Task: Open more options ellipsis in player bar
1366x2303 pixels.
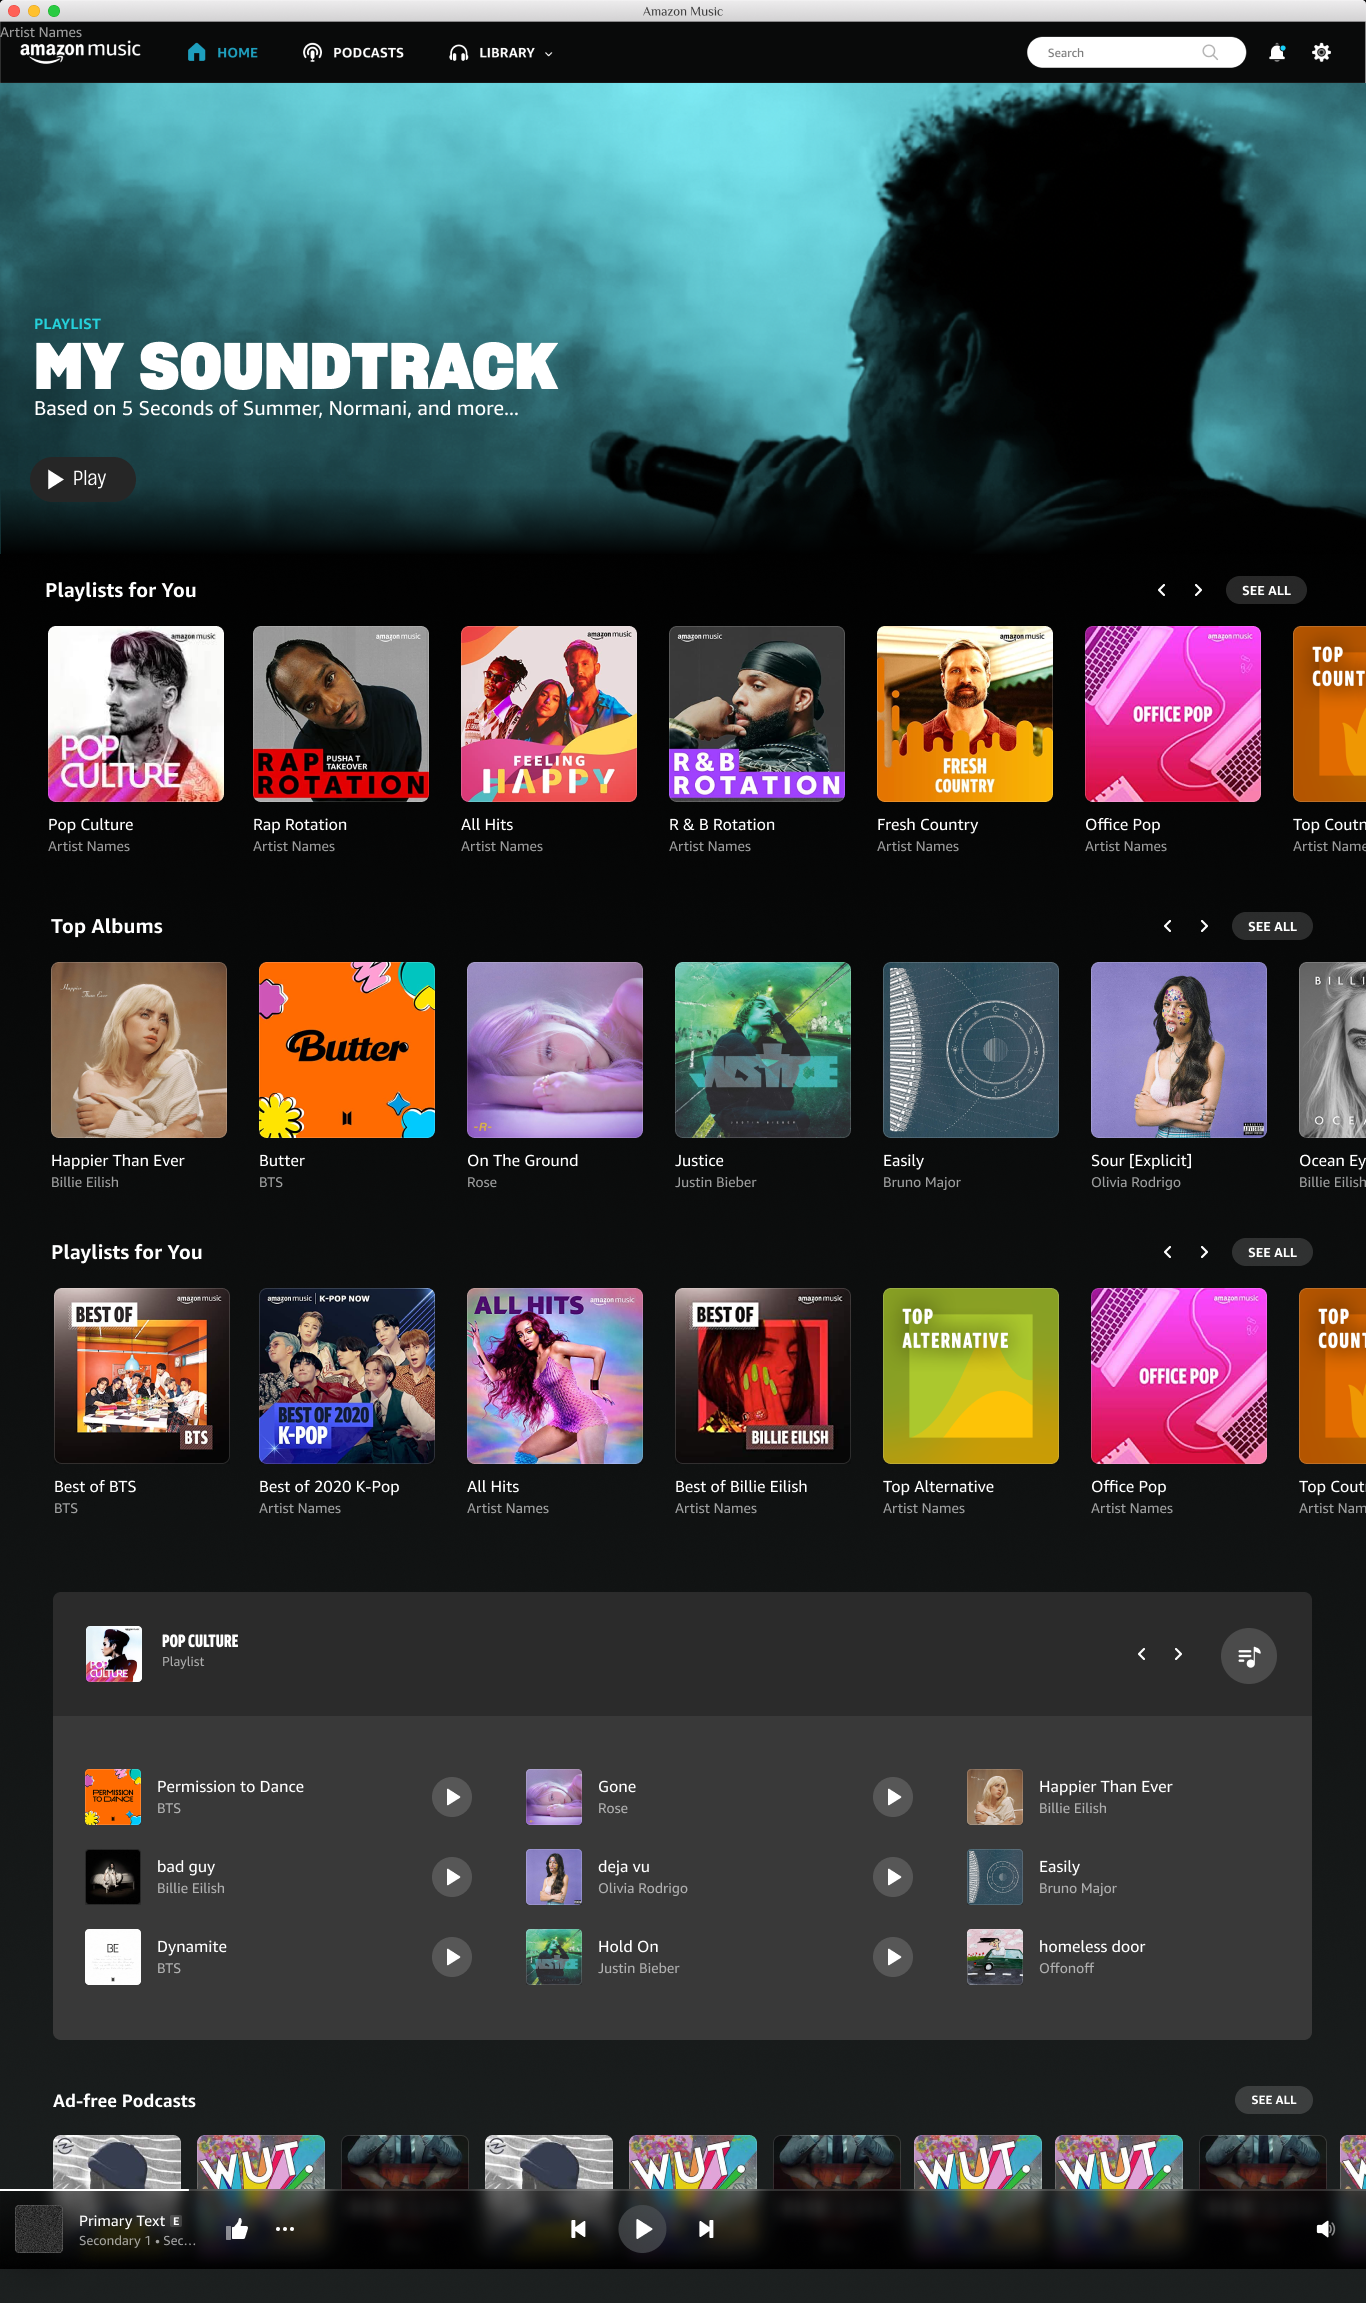Action: pos(285,2228)
